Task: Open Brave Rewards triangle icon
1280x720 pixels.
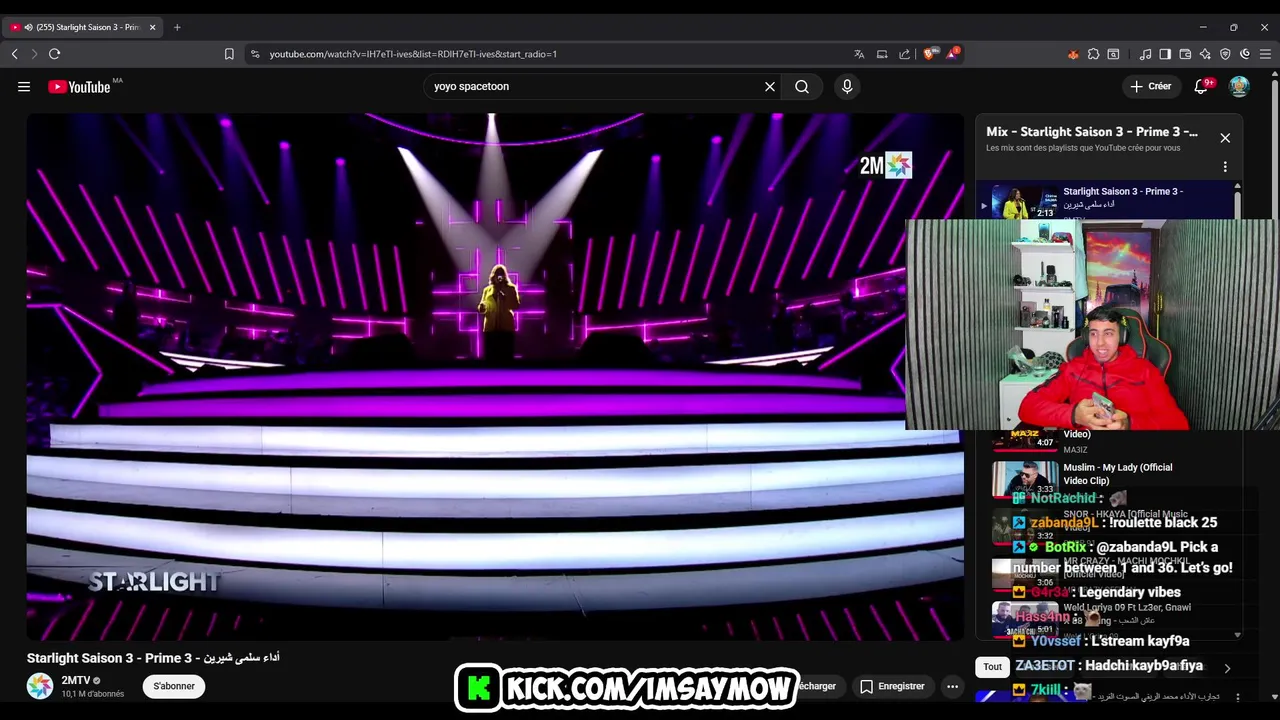Action: pyautogui.click(x=952, y=54)
